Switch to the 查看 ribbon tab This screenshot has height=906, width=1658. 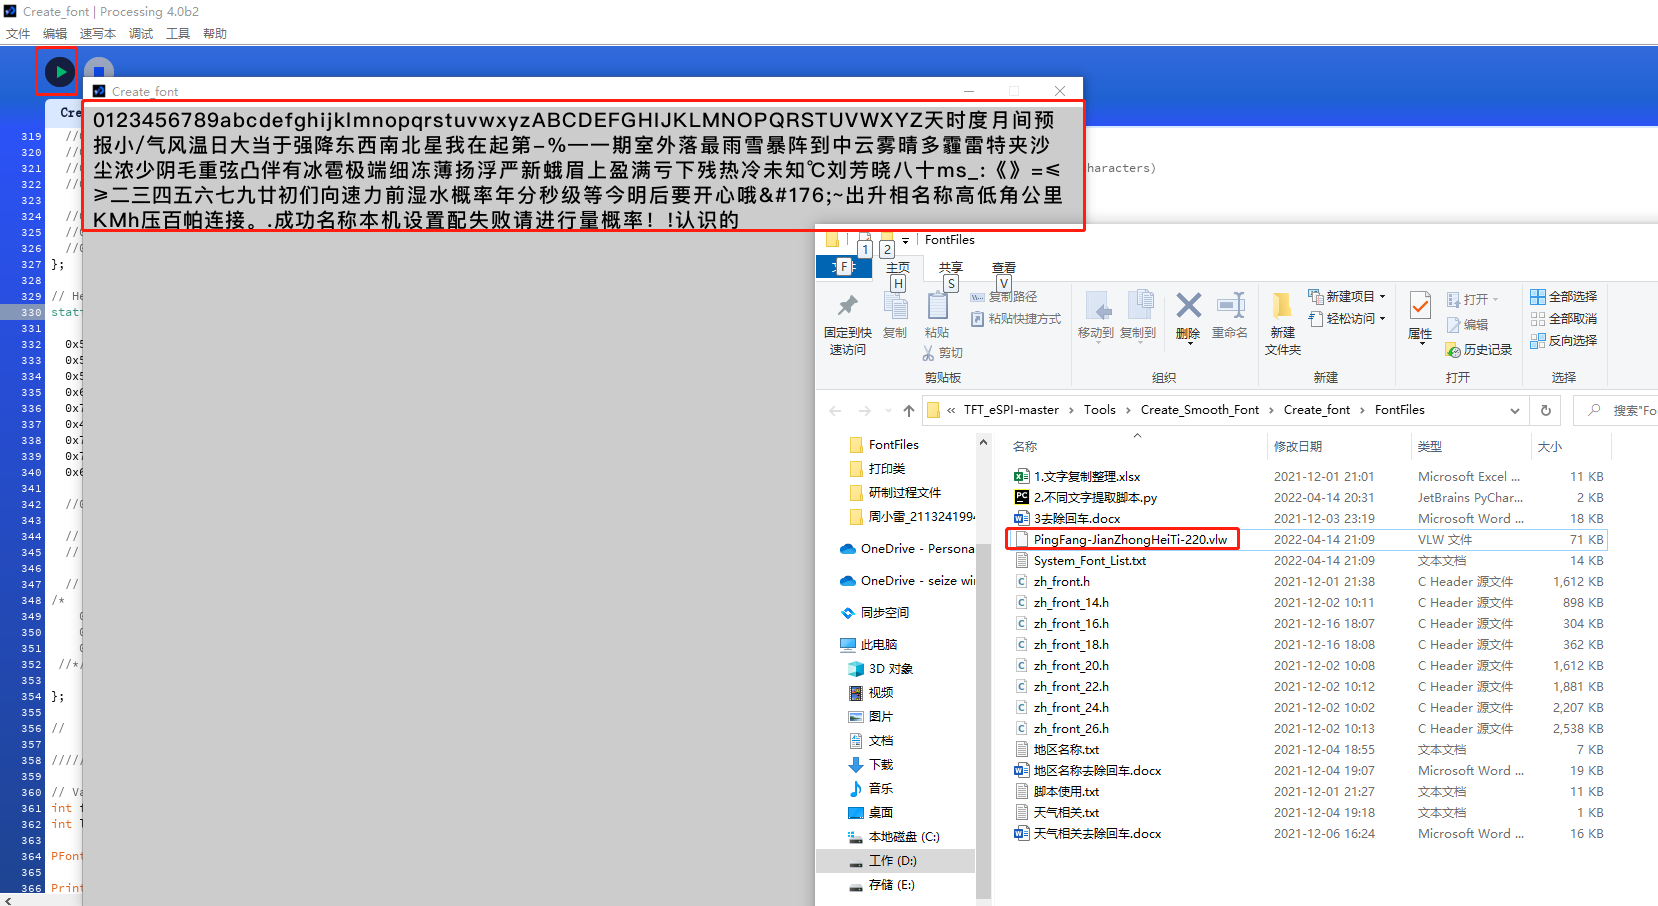1003,267
